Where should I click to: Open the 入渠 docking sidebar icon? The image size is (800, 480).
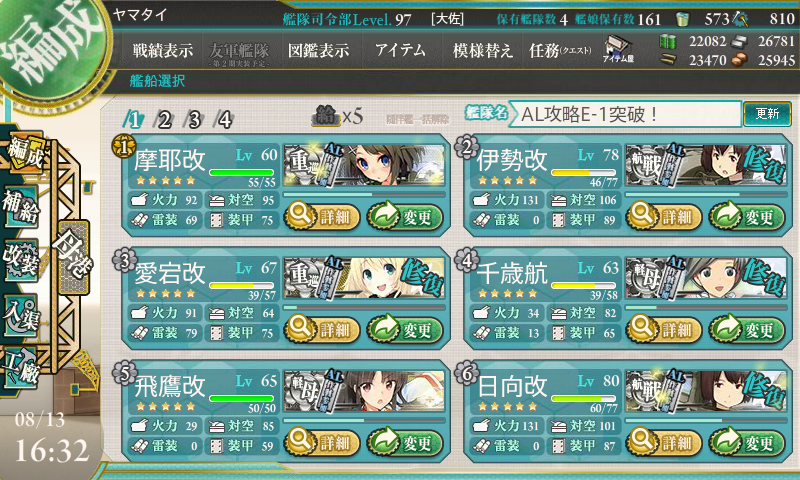[x=21, y=314]
